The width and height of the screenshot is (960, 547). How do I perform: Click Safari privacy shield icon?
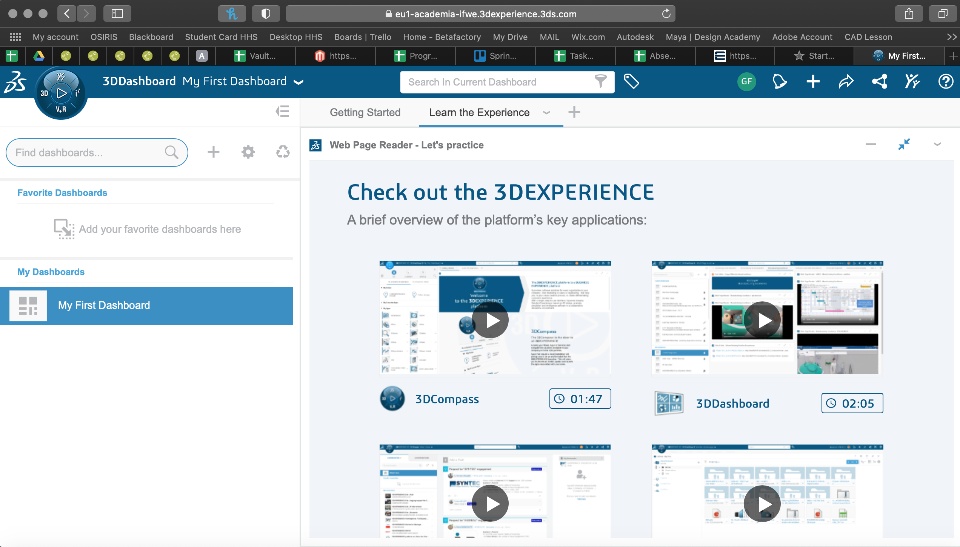pyautogui.click(x=266, y=13)
